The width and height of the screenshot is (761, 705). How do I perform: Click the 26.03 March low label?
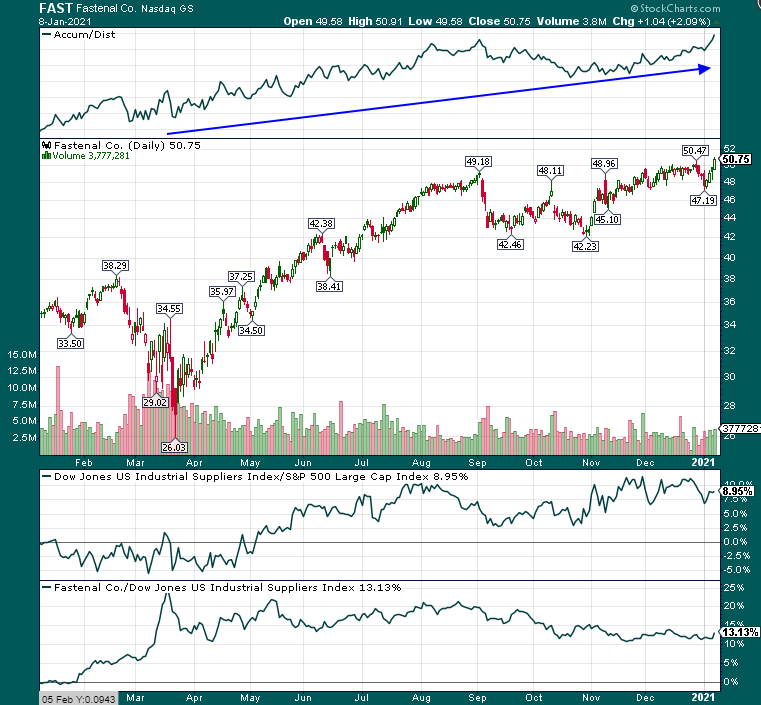[x=174, y=447]
